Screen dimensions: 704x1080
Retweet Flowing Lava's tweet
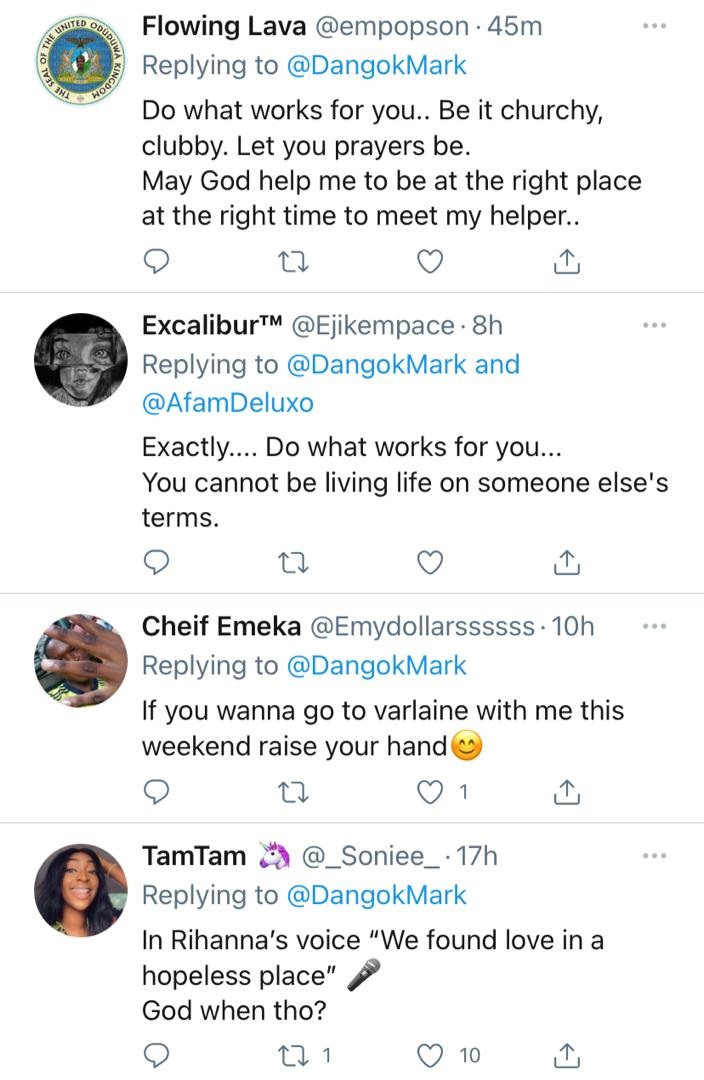click(292, 262)
